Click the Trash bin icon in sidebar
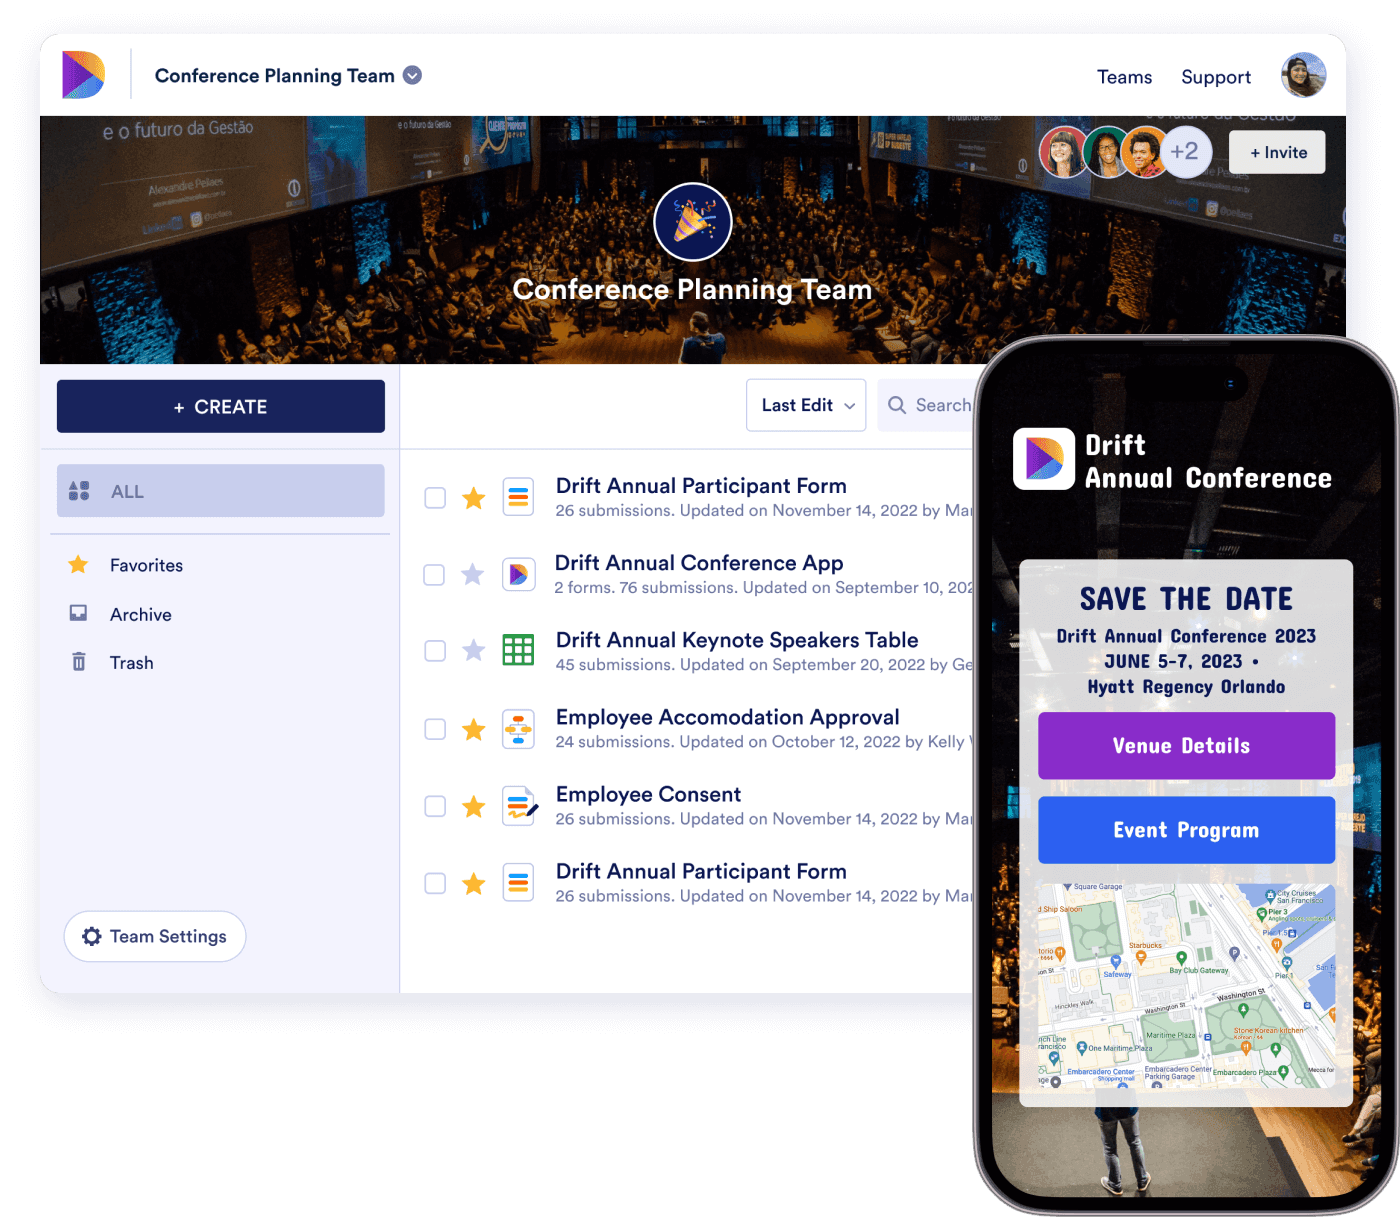Image resolution: width=1400 pixels, height=1217 pixels. (78, 661)
